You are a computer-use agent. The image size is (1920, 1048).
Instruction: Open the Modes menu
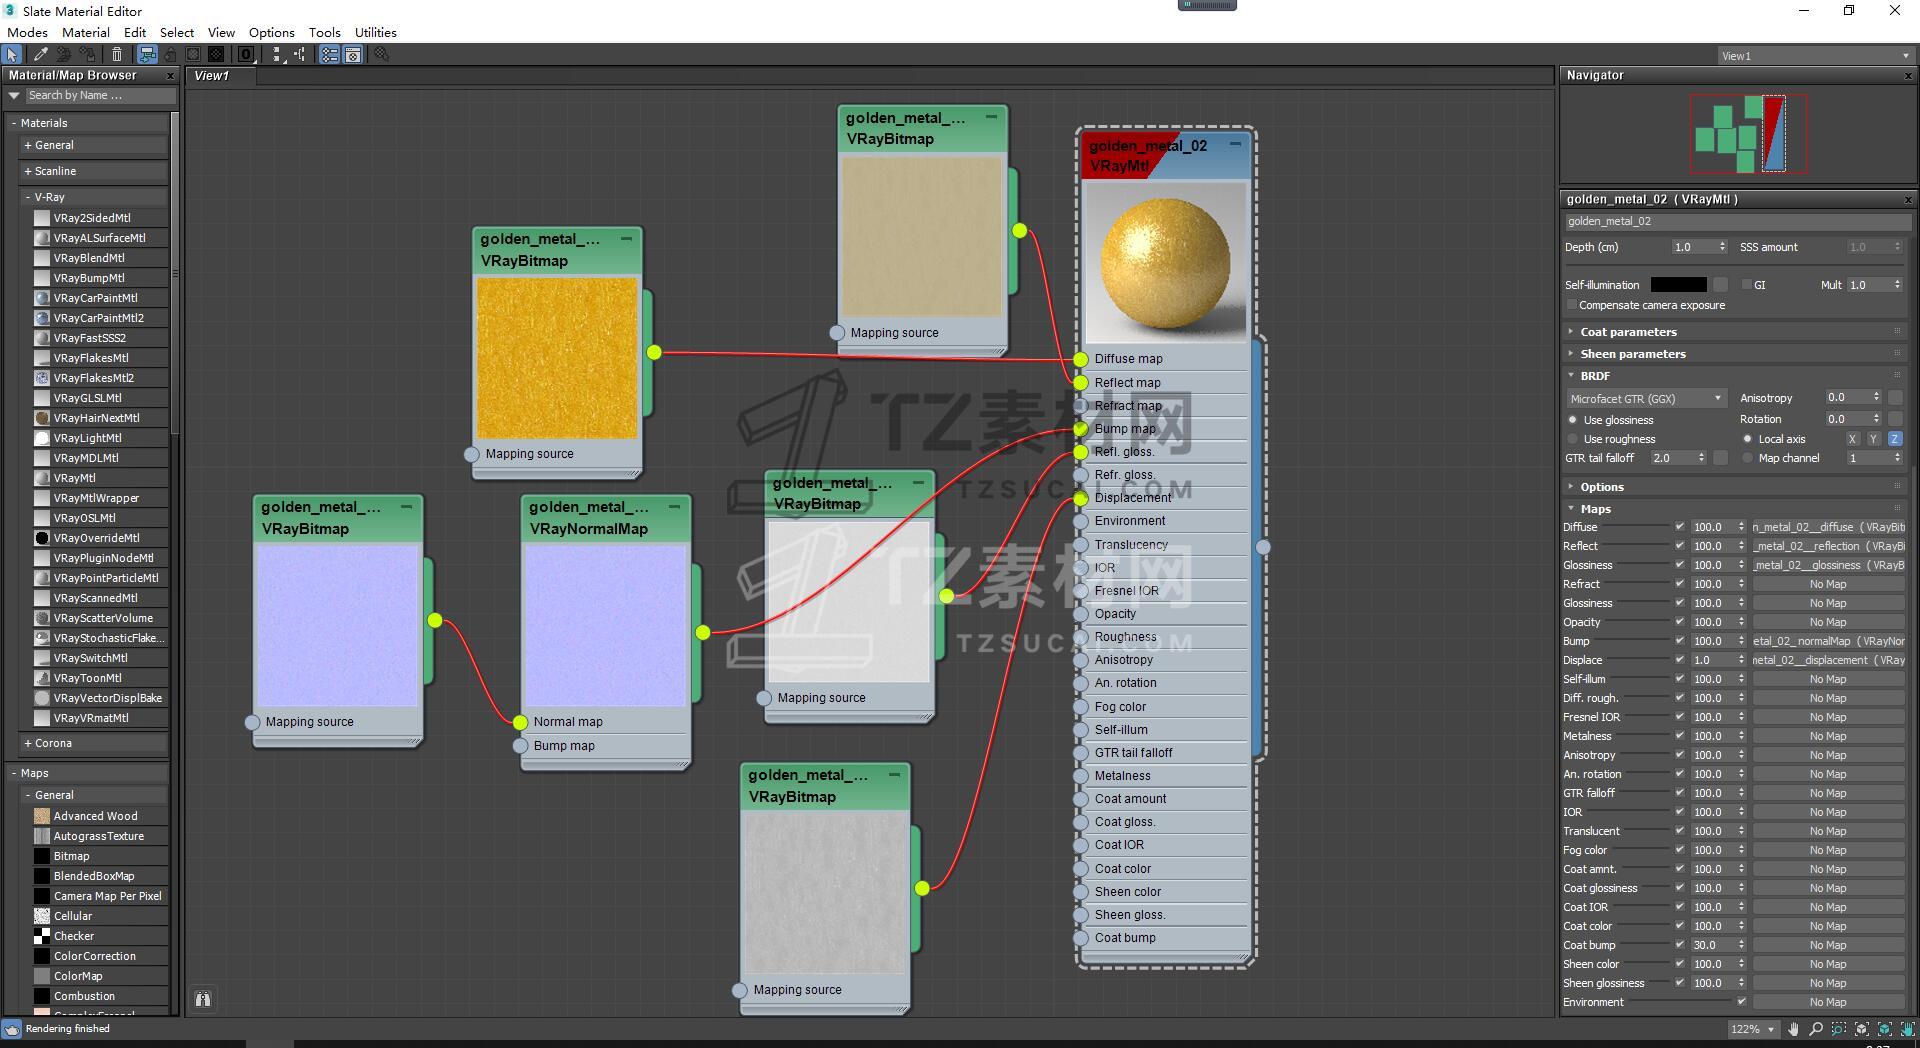click(x=27, y=32)
